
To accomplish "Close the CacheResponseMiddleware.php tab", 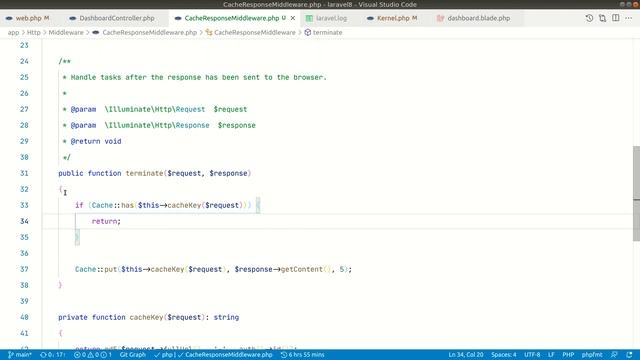I will [x=293, y=18].
